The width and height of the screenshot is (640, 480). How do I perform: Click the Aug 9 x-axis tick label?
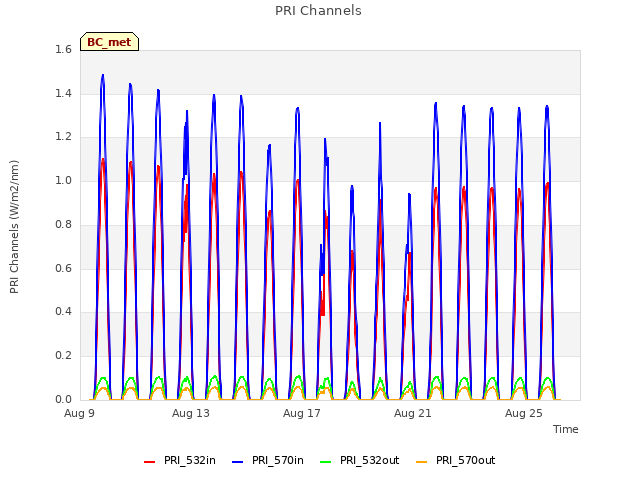79,413
